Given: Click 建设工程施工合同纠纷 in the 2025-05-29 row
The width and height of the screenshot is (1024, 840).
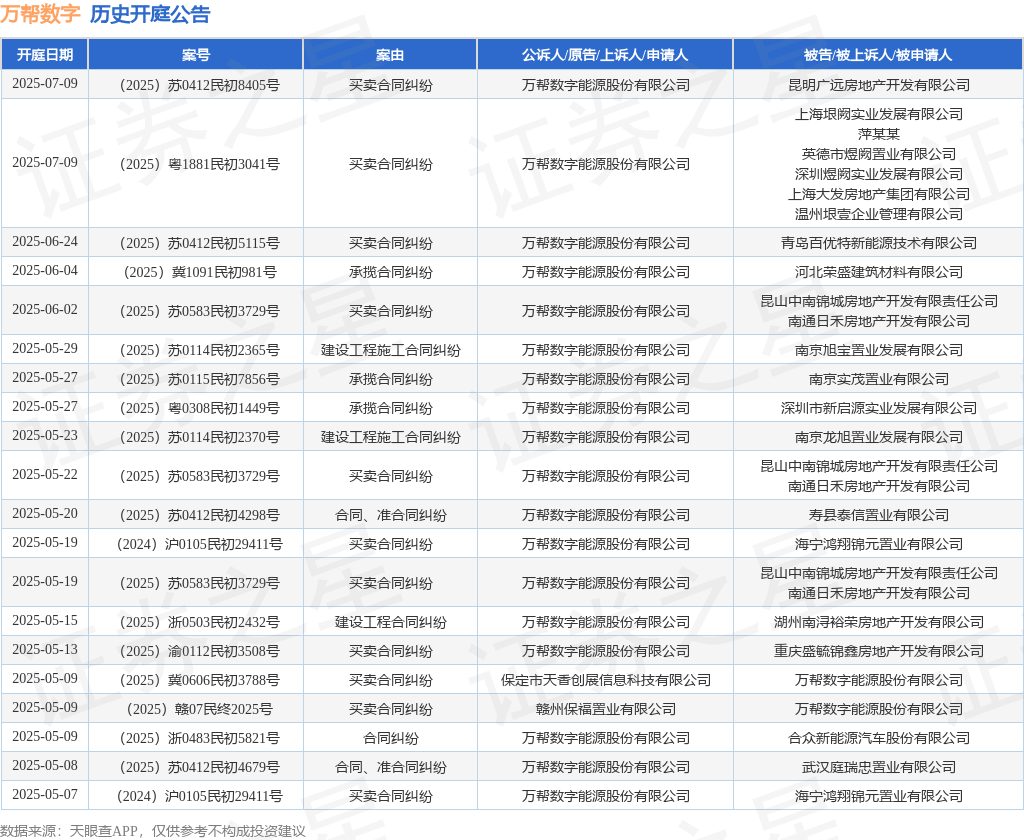Looking at the screenshot, I should (x=391, y=350).
